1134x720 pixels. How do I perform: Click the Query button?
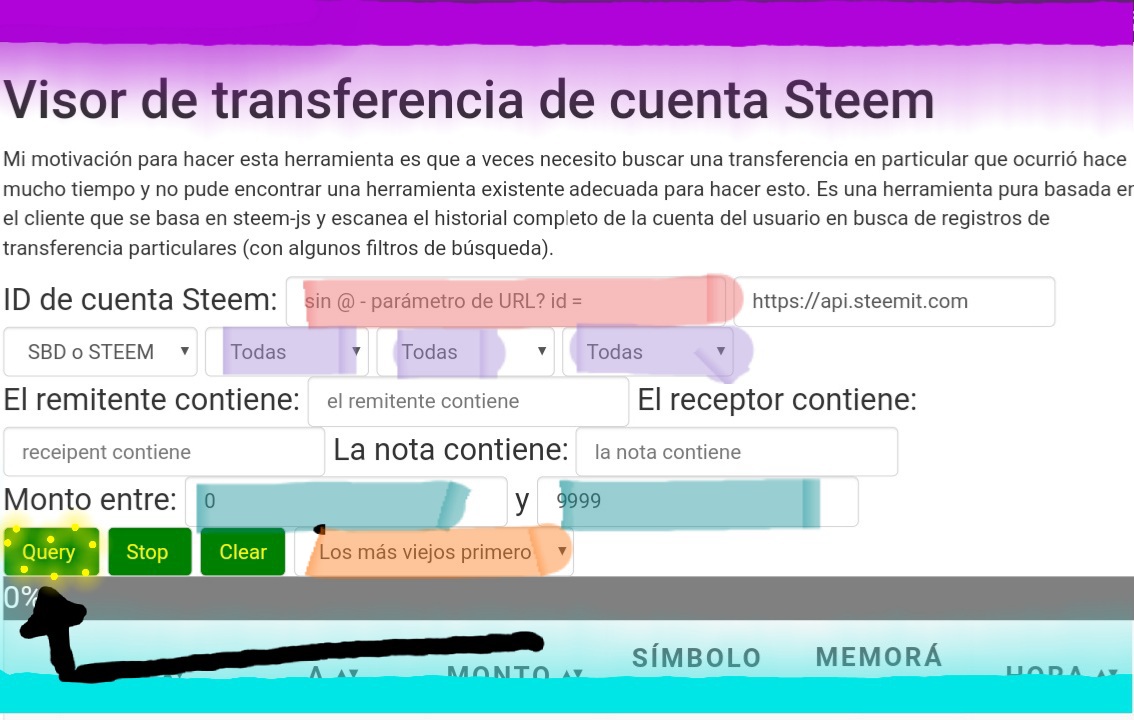pos(51,552)
